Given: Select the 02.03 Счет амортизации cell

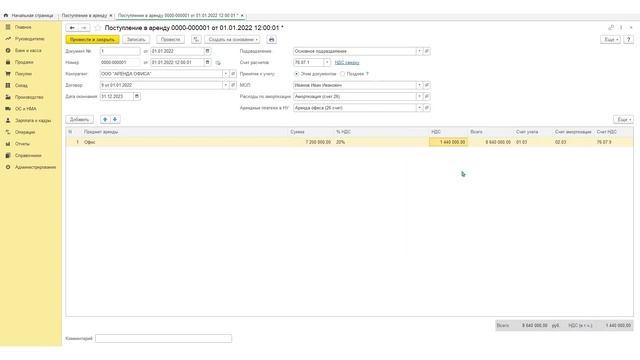Looking at the screenshot, I should click(573, 142).
